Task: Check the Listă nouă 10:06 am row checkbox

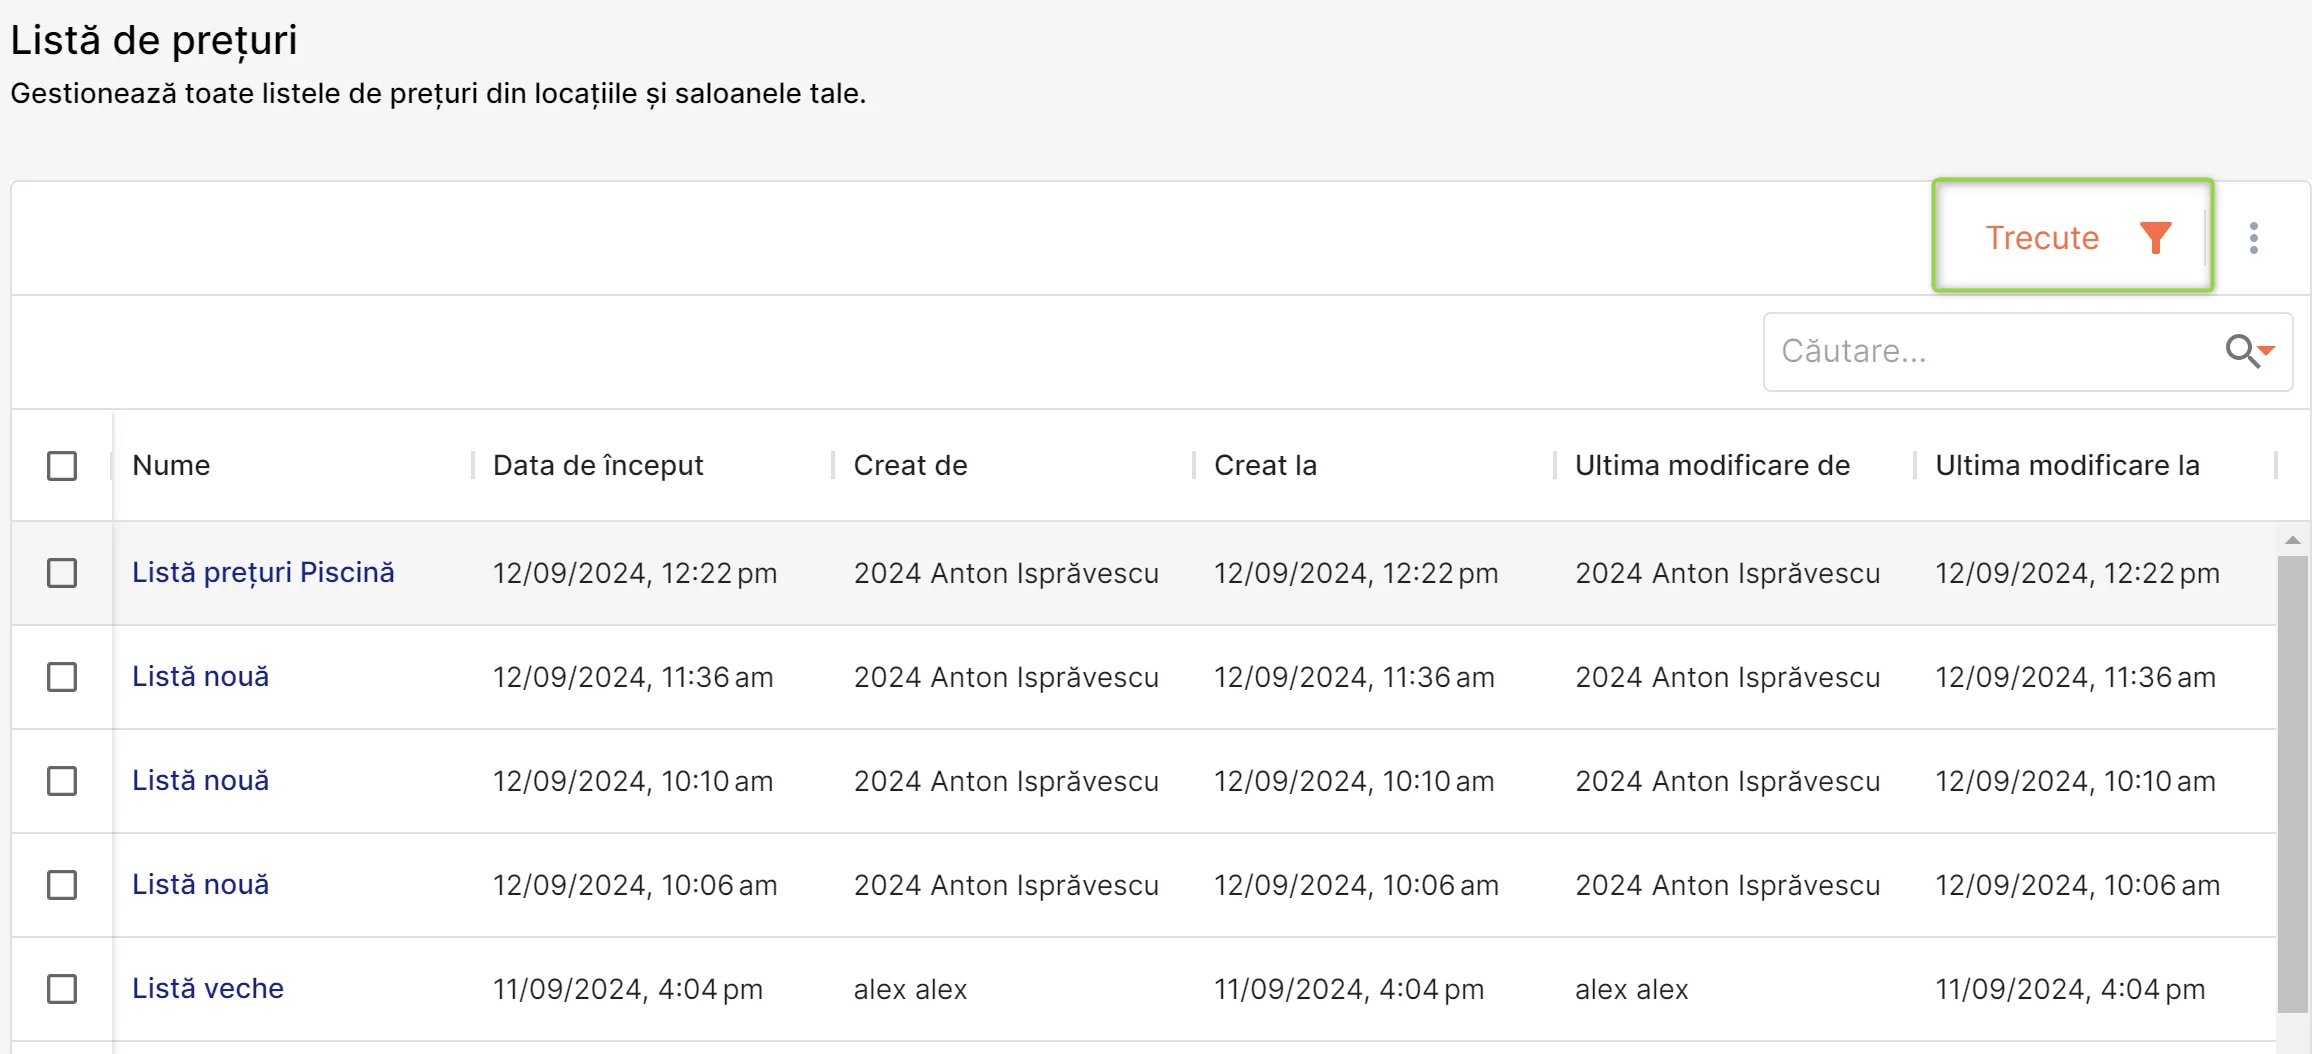Action: coord(62,885)
